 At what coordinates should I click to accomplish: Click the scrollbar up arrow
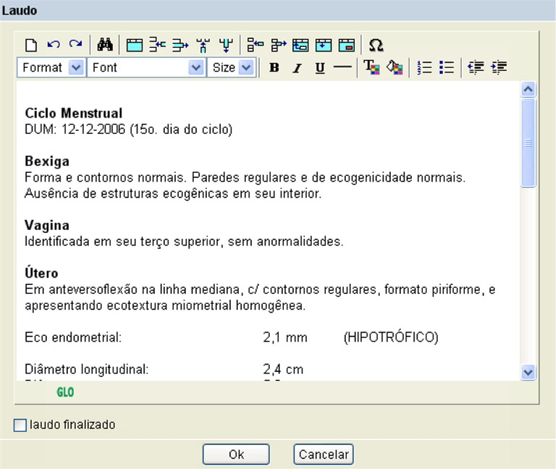(528, 89)
